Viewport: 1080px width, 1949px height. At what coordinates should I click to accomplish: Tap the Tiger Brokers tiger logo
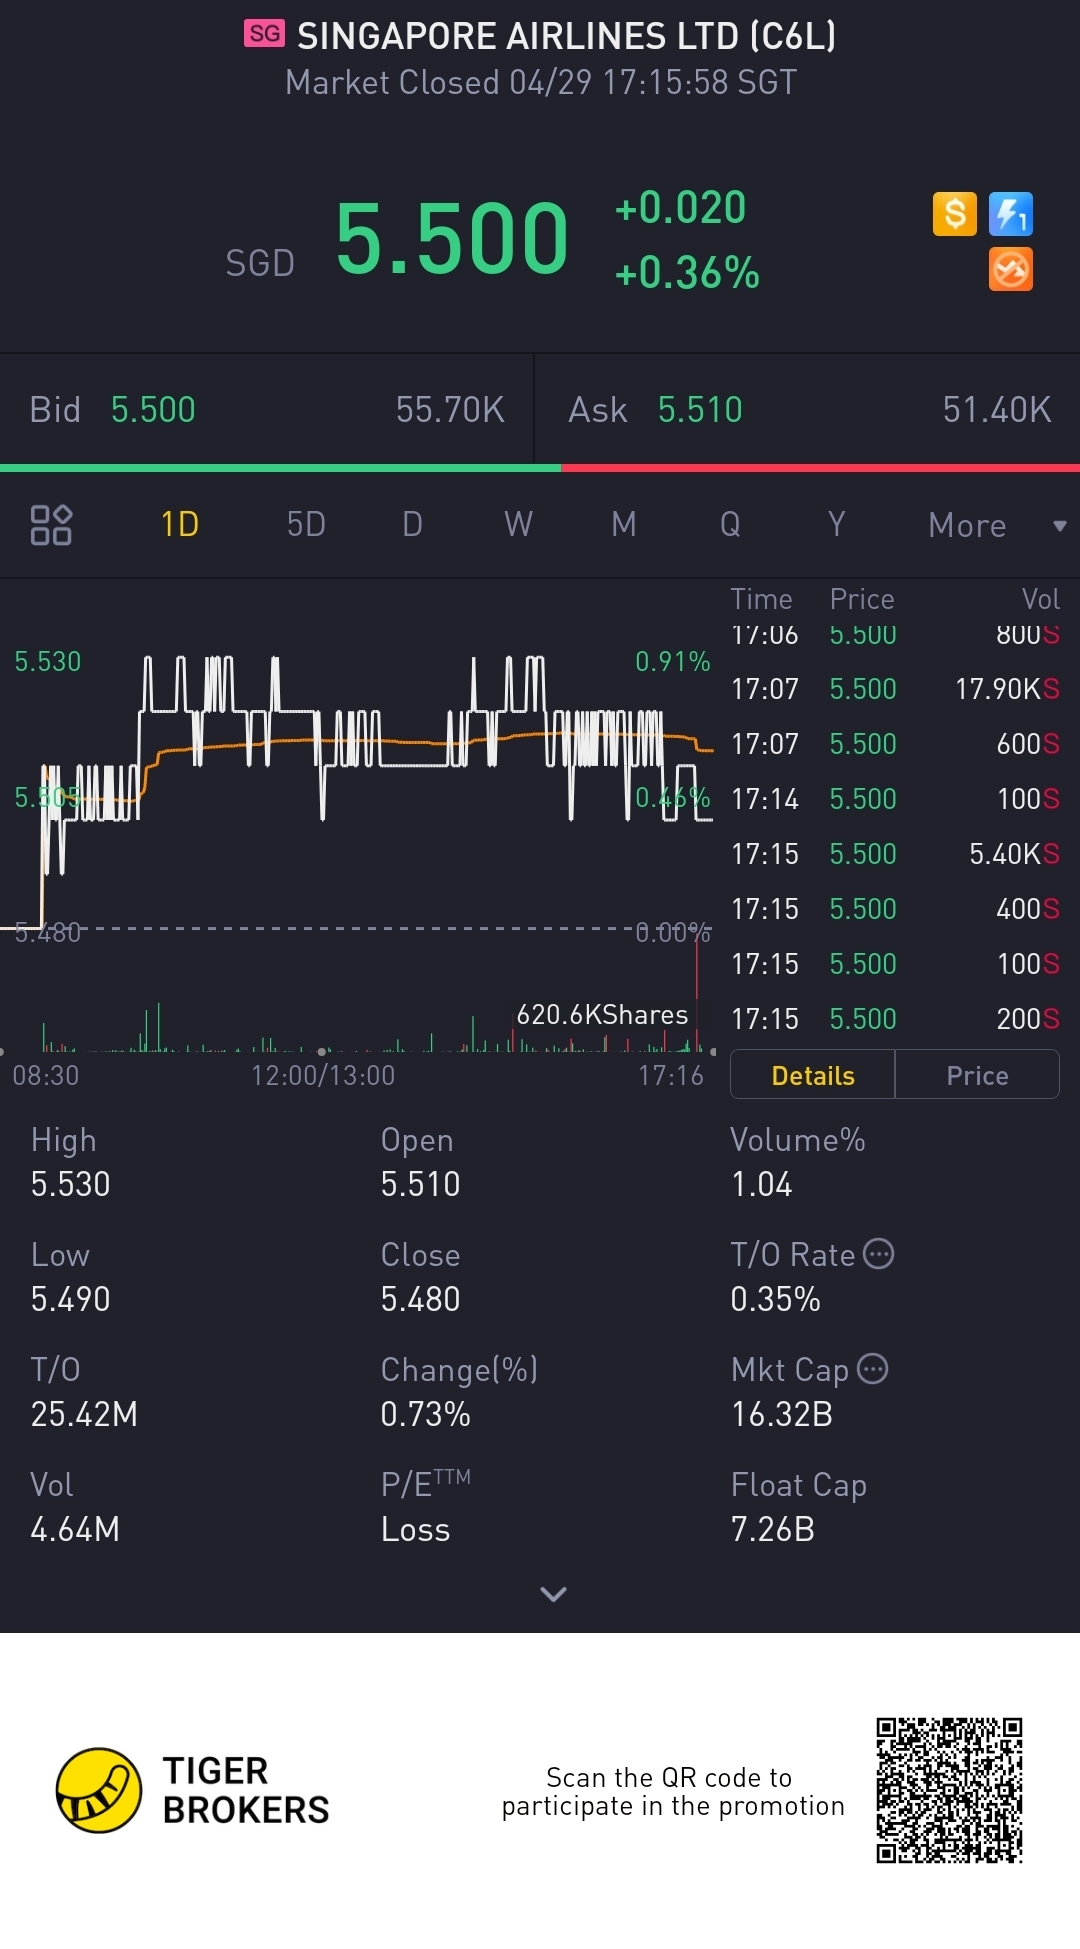point(98,1790)
